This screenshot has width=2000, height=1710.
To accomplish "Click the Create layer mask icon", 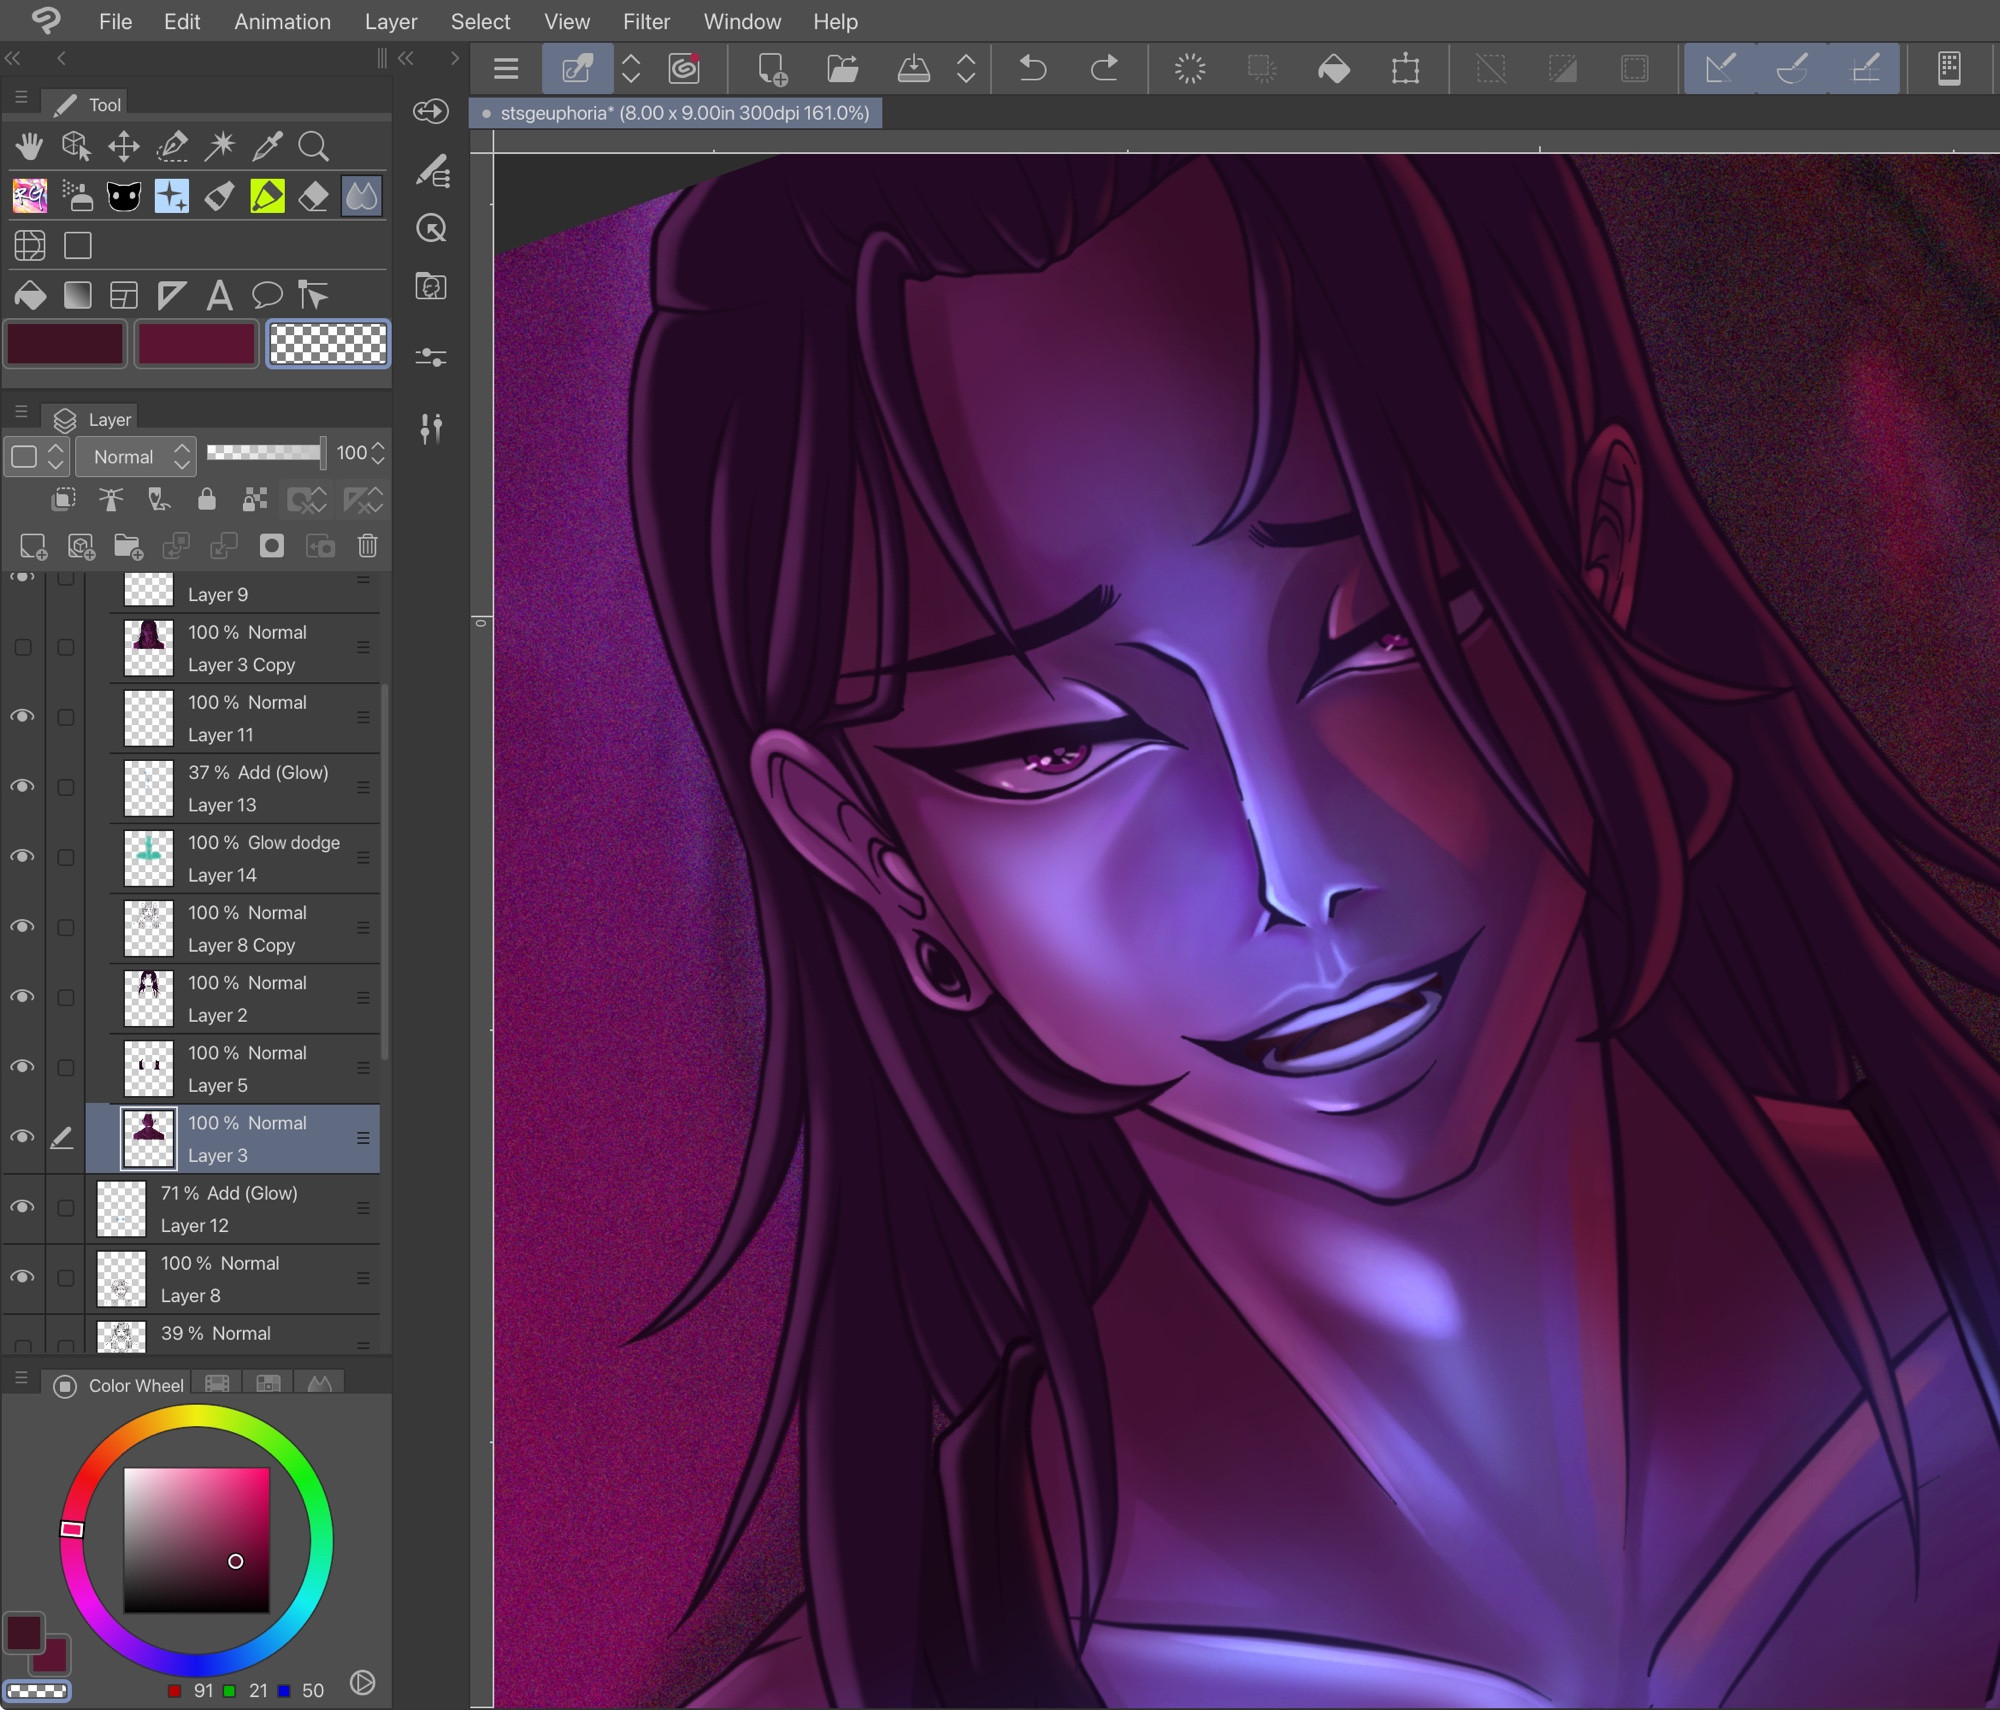I will coord(272,546).
